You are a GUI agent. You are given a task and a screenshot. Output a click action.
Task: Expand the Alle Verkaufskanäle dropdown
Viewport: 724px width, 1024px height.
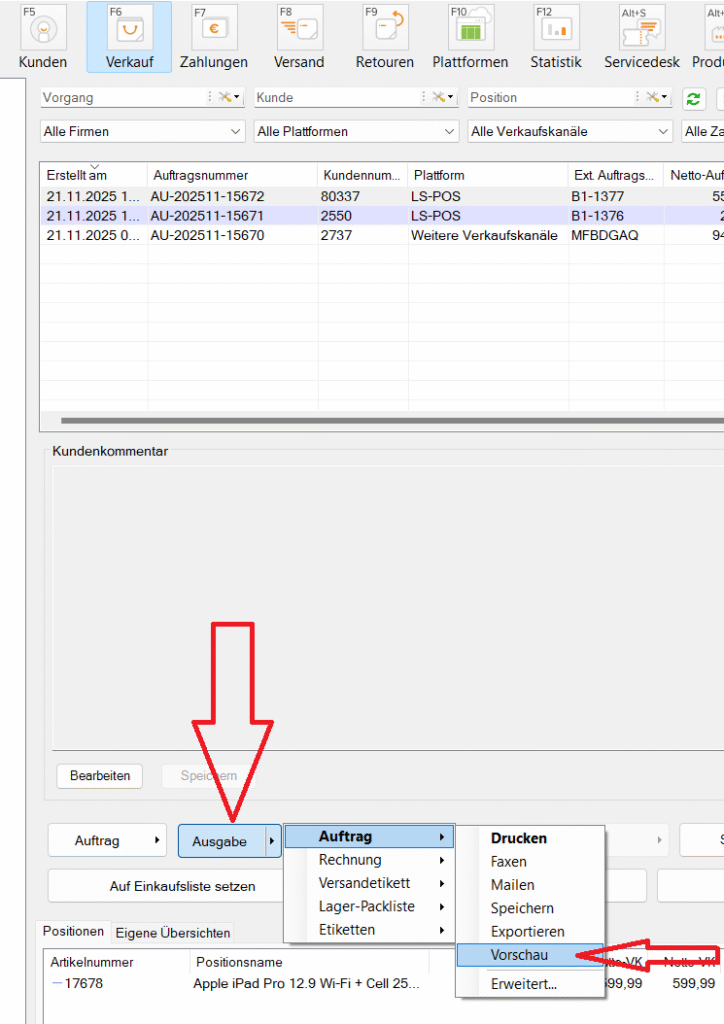pos(570,131)
